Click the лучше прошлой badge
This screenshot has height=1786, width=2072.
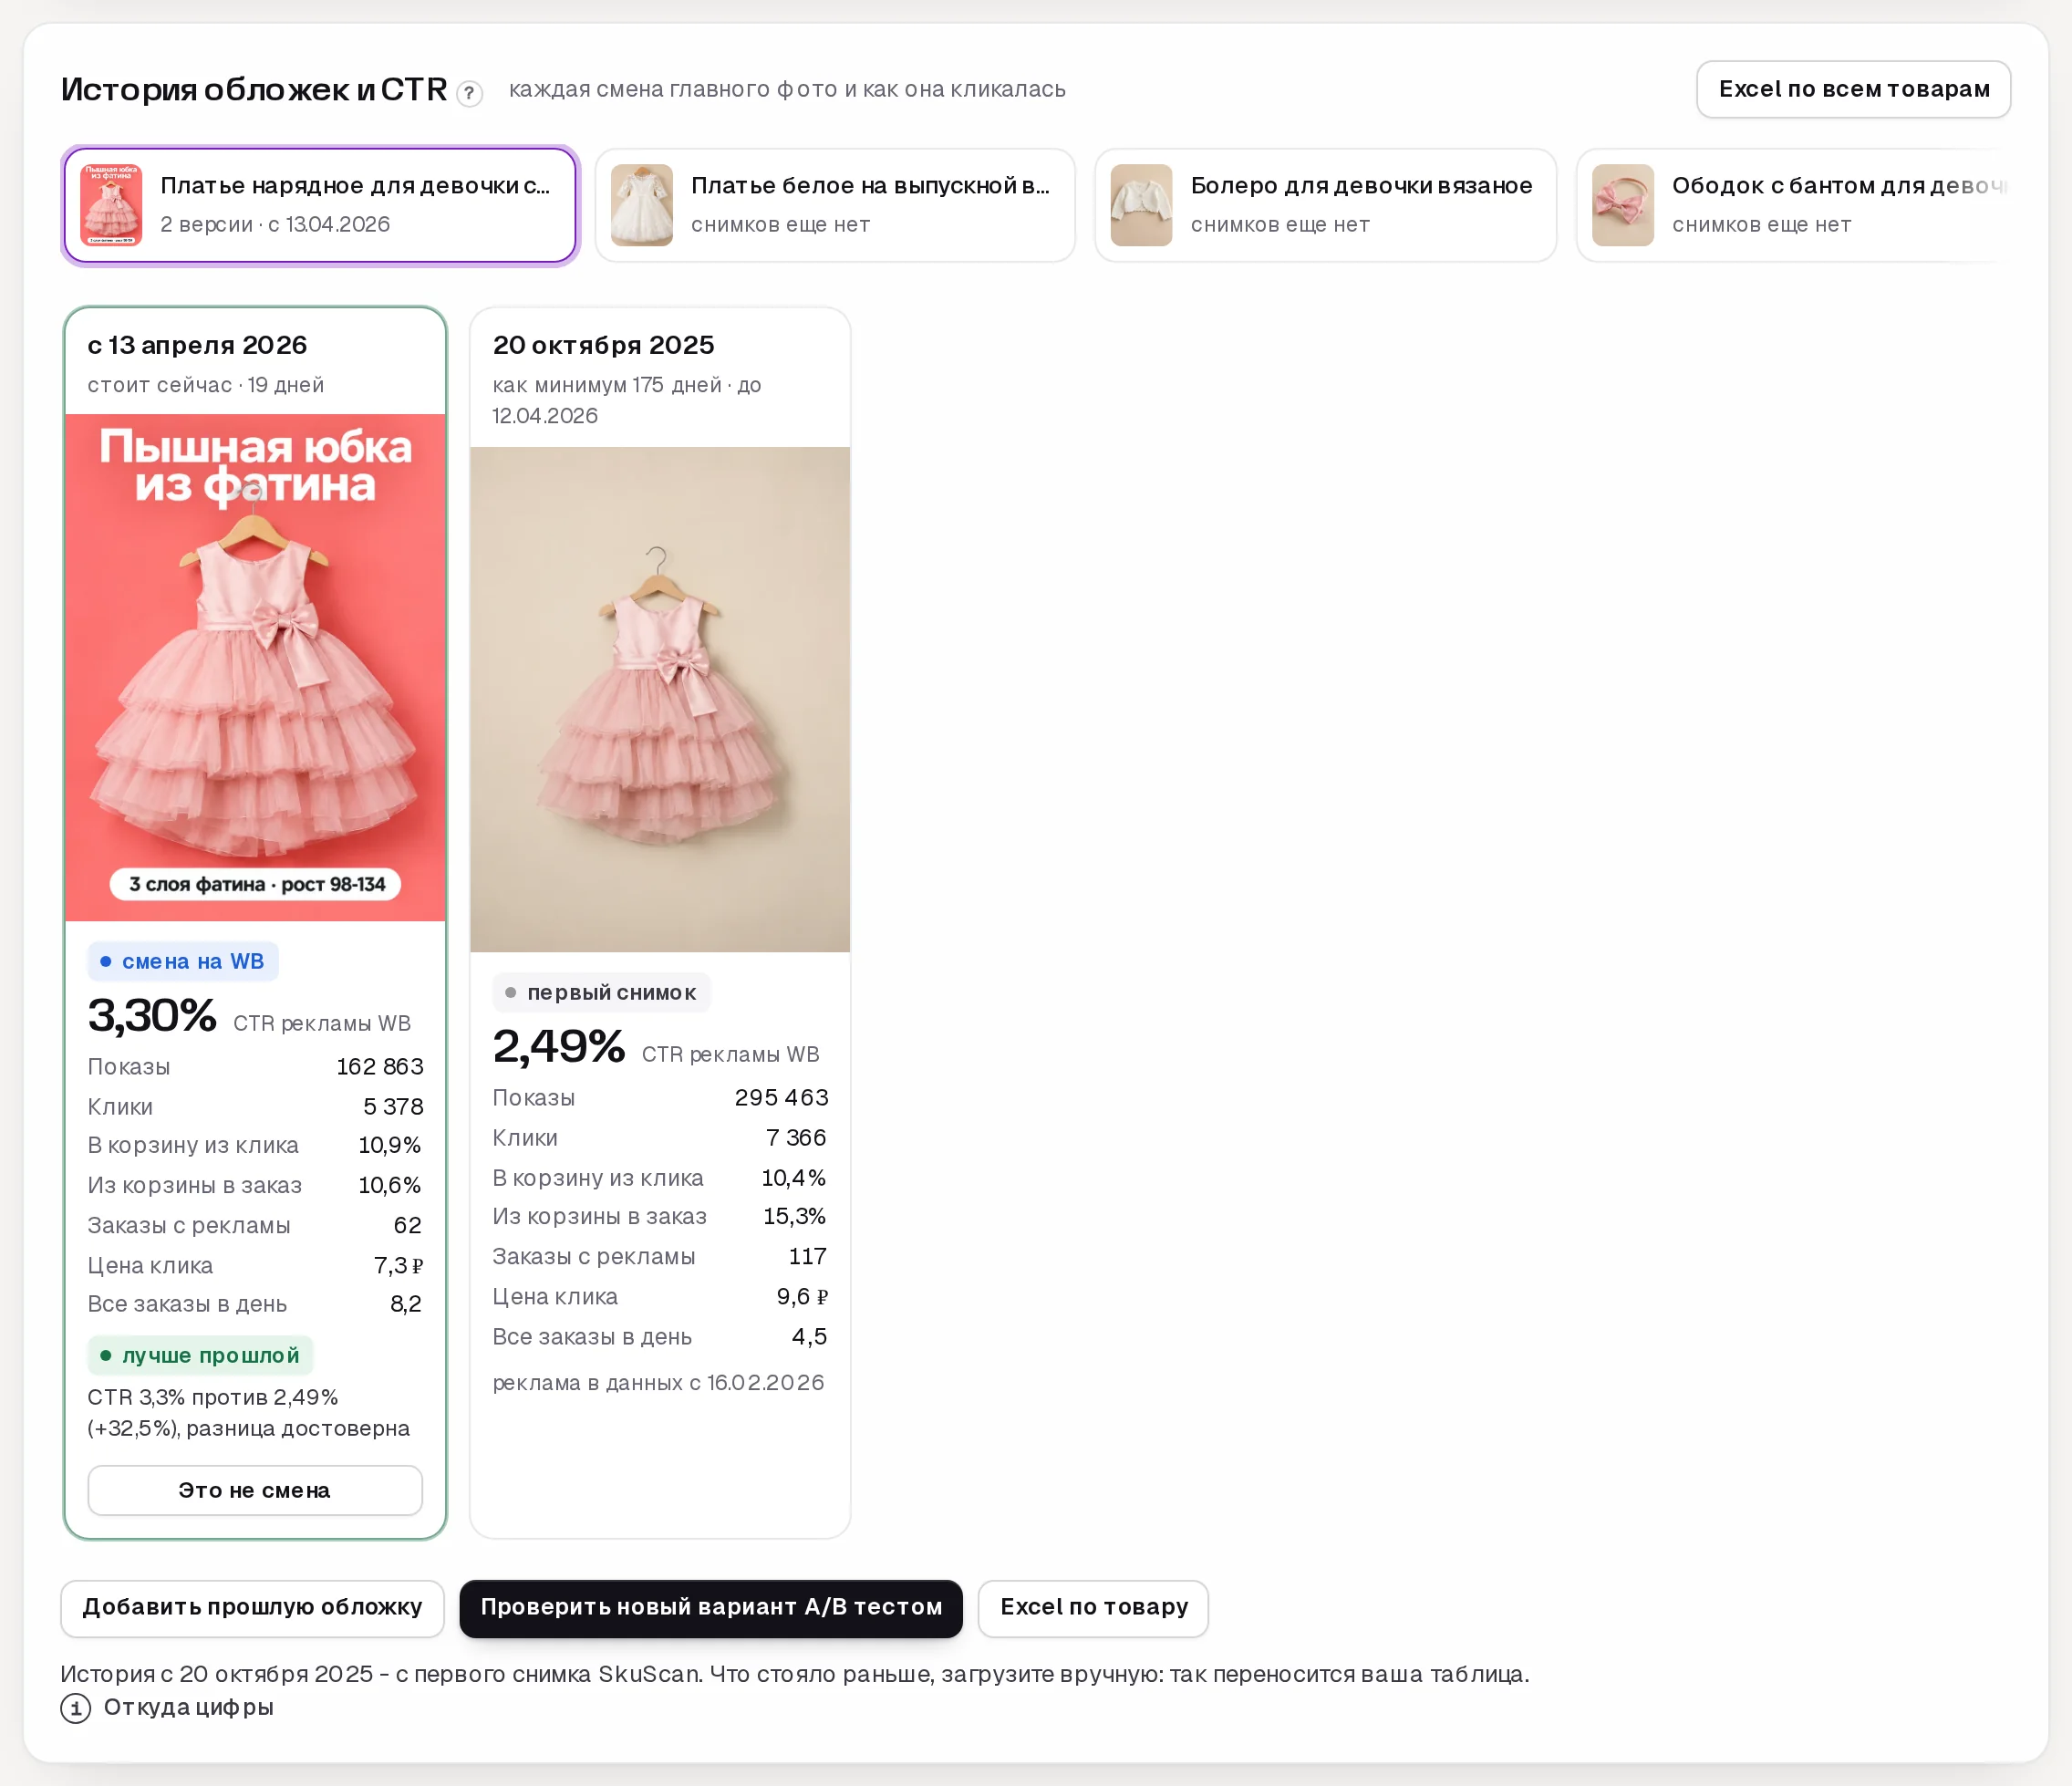(x=201, y=1356)
